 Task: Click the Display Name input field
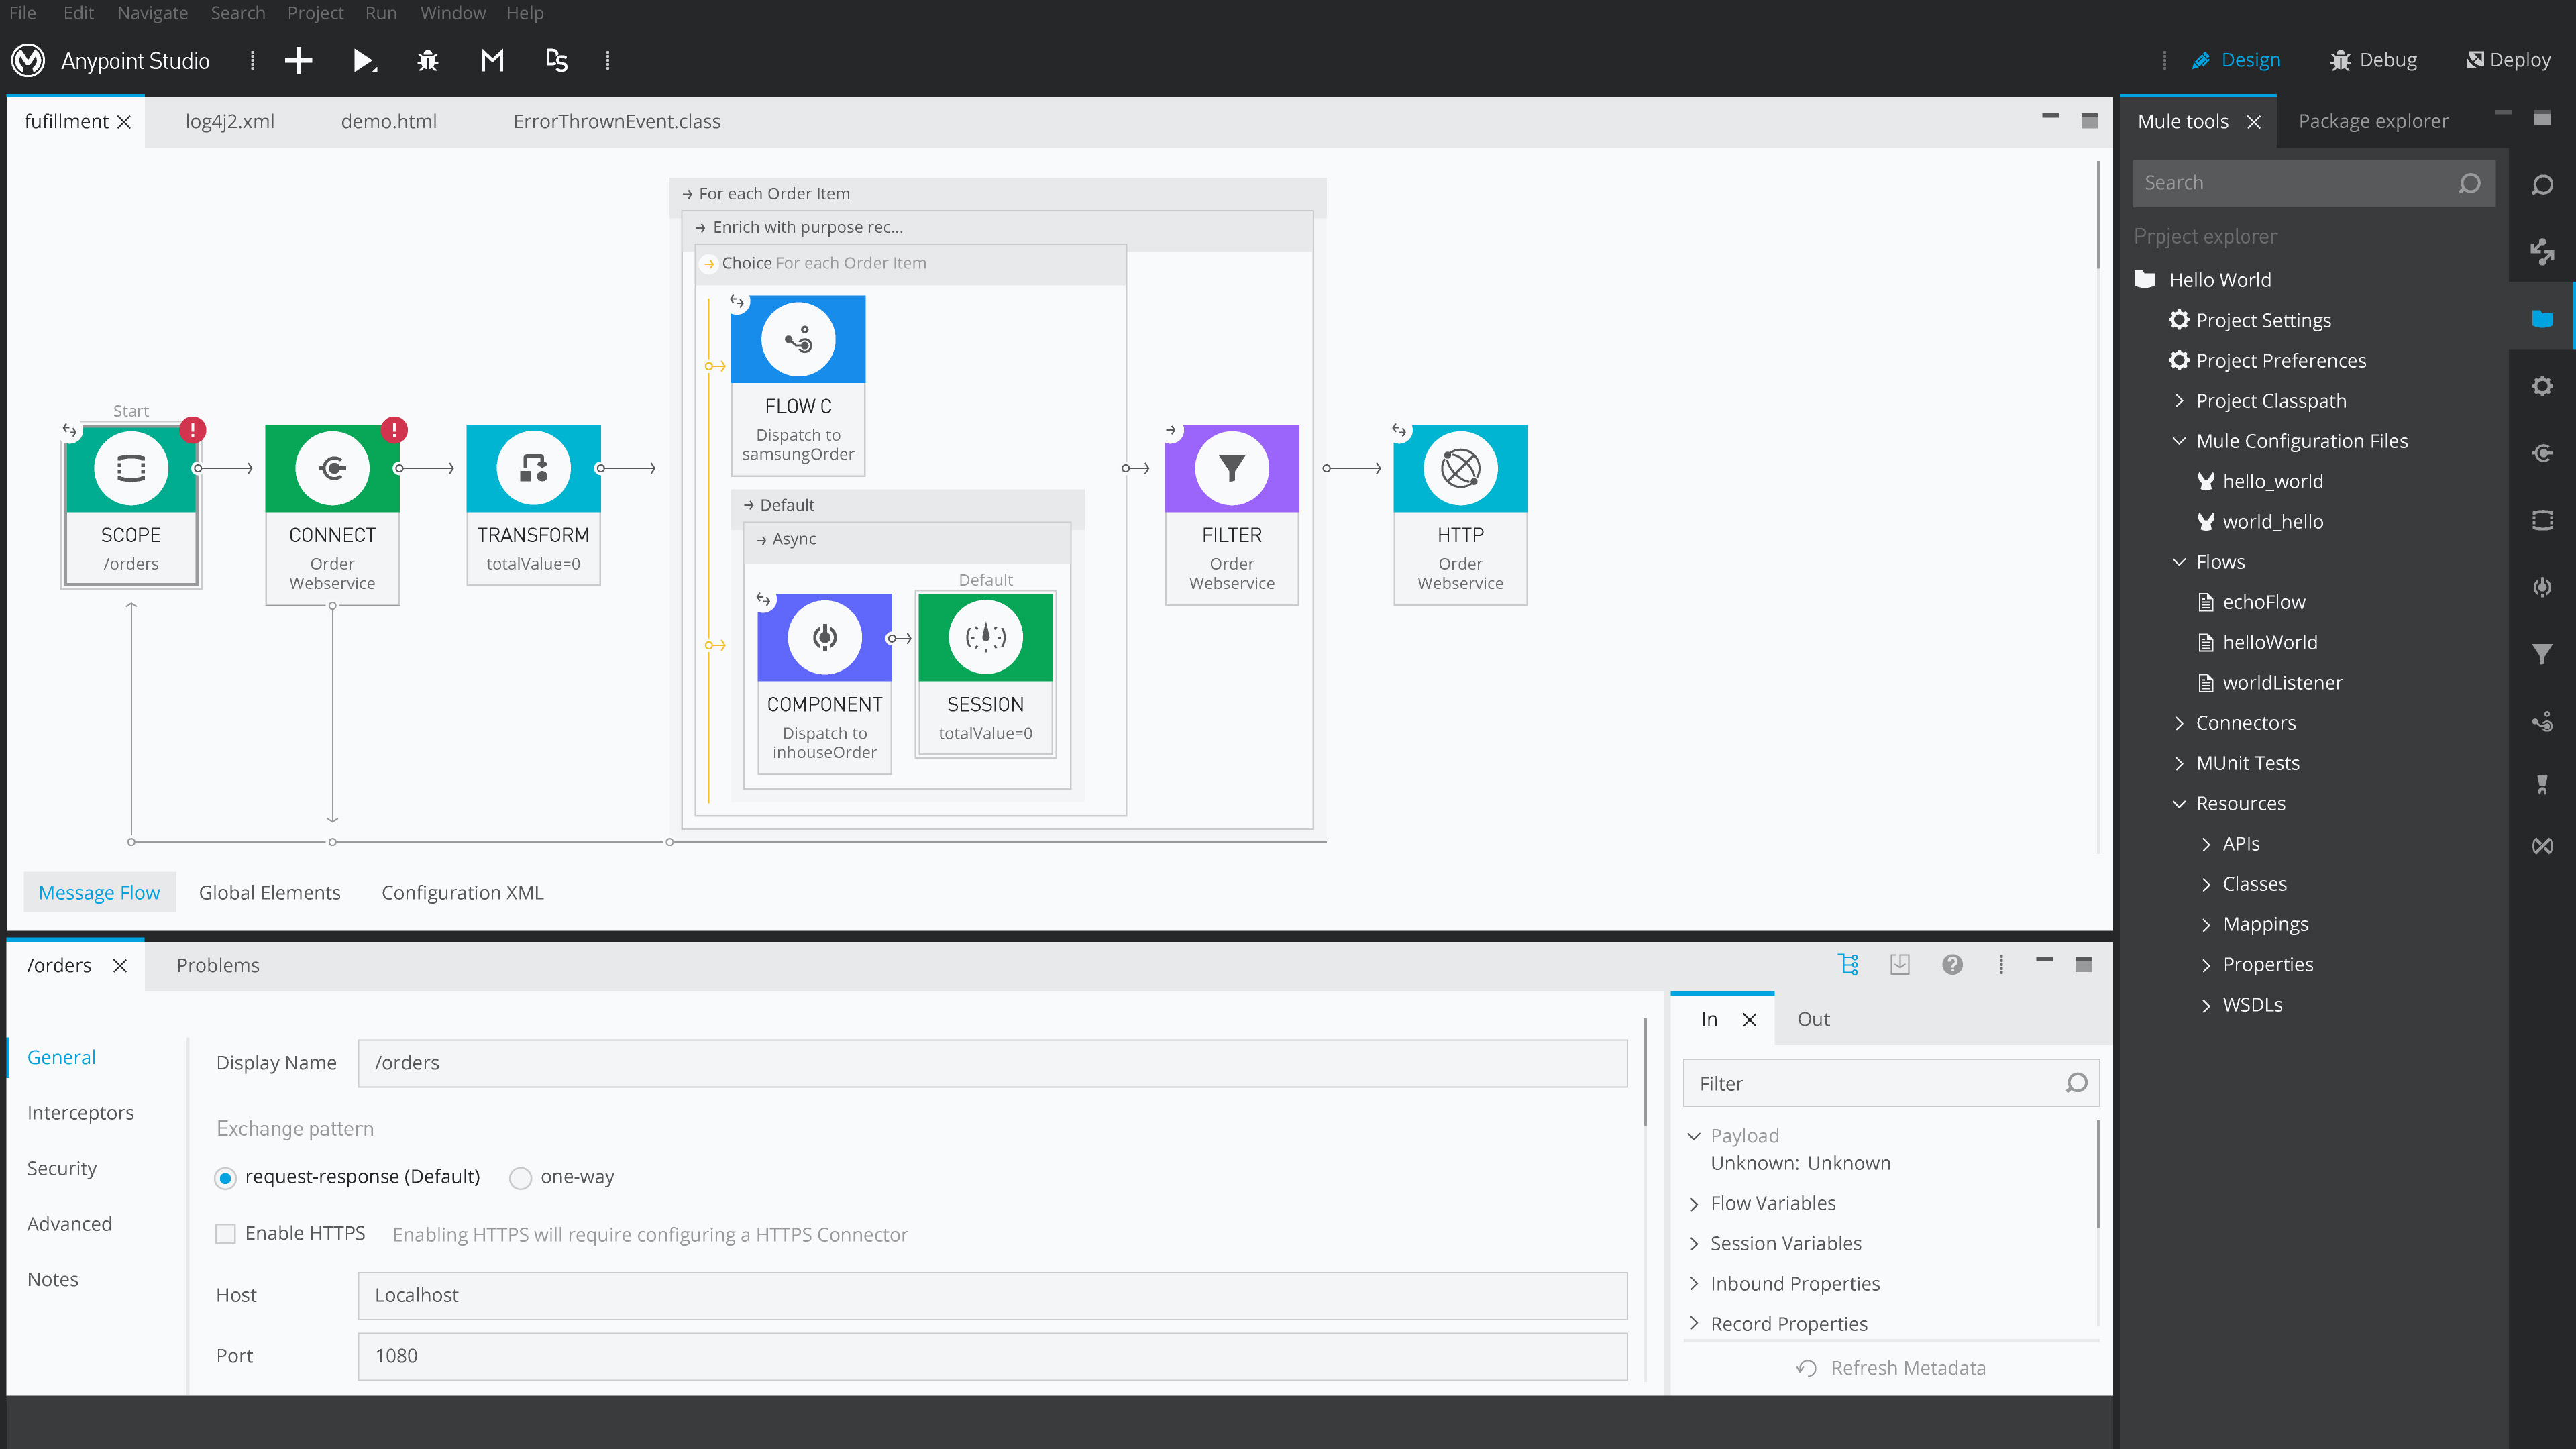pos(992,1063)
